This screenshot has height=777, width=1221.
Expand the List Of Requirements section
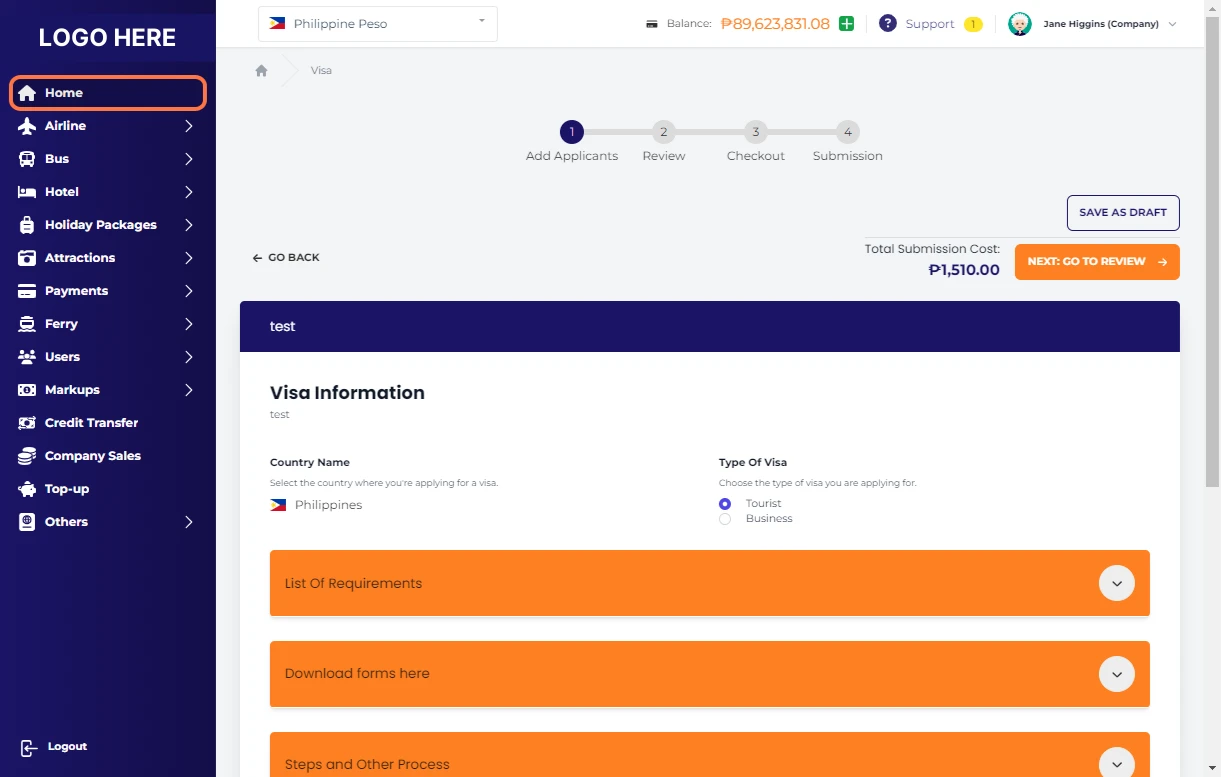coord(1116,583)
